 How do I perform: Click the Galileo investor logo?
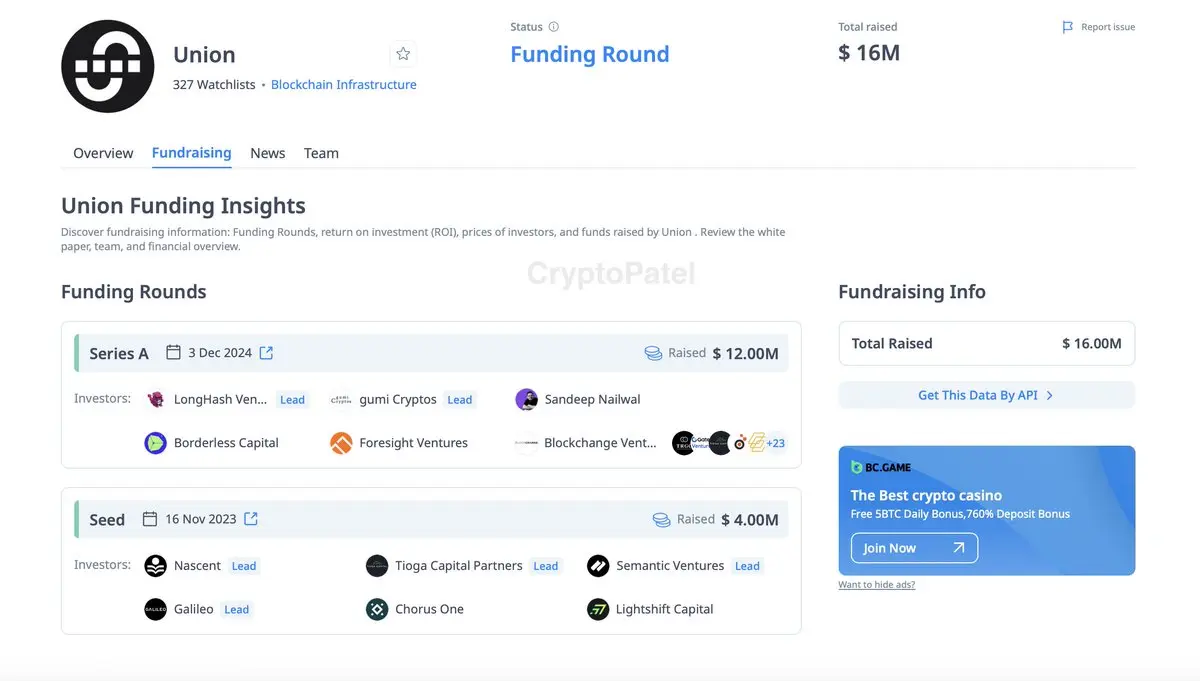pos(155,609)
